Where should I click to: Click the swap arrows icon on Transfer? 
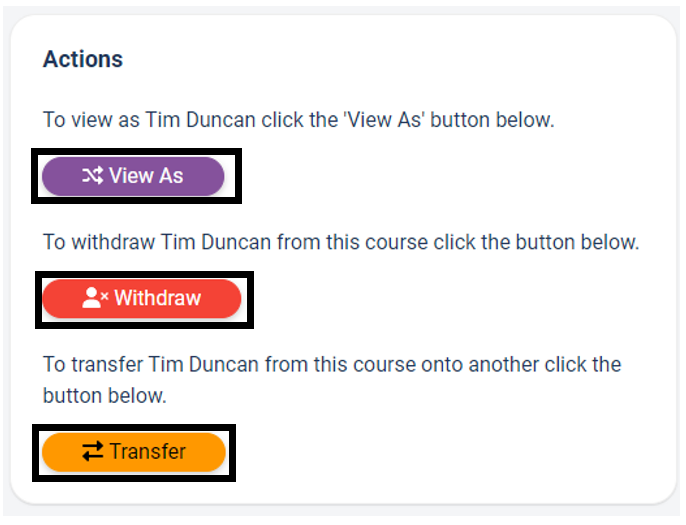93,452
